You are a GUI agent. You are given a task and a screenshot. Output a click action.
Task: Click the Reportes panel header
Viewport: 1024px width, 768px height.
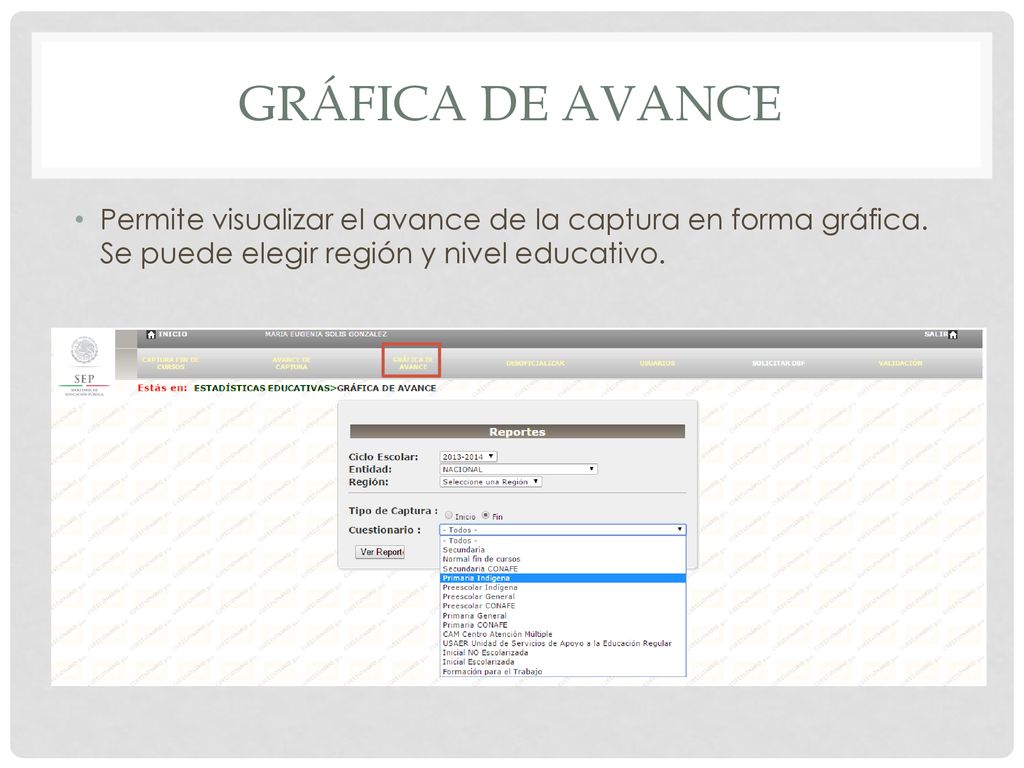517,432
